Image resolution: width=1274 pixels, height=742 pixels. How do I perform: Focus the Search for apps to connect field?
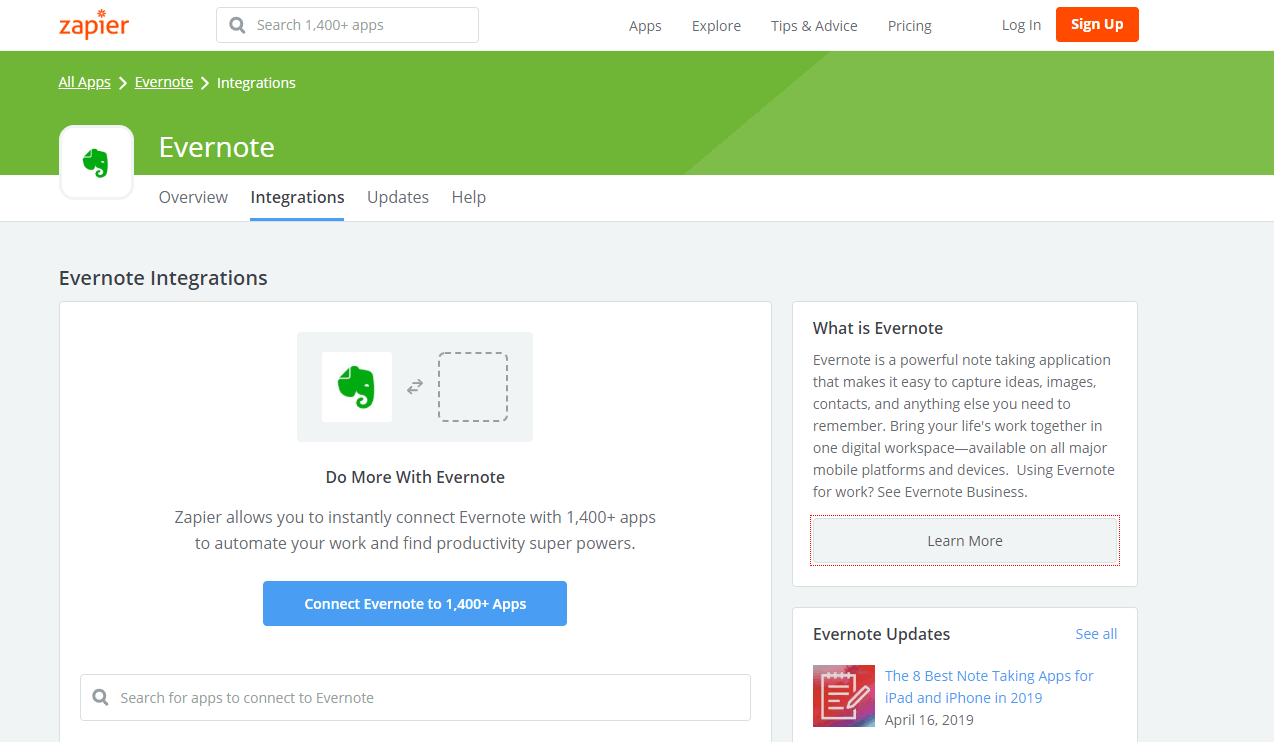click(415, 697)
